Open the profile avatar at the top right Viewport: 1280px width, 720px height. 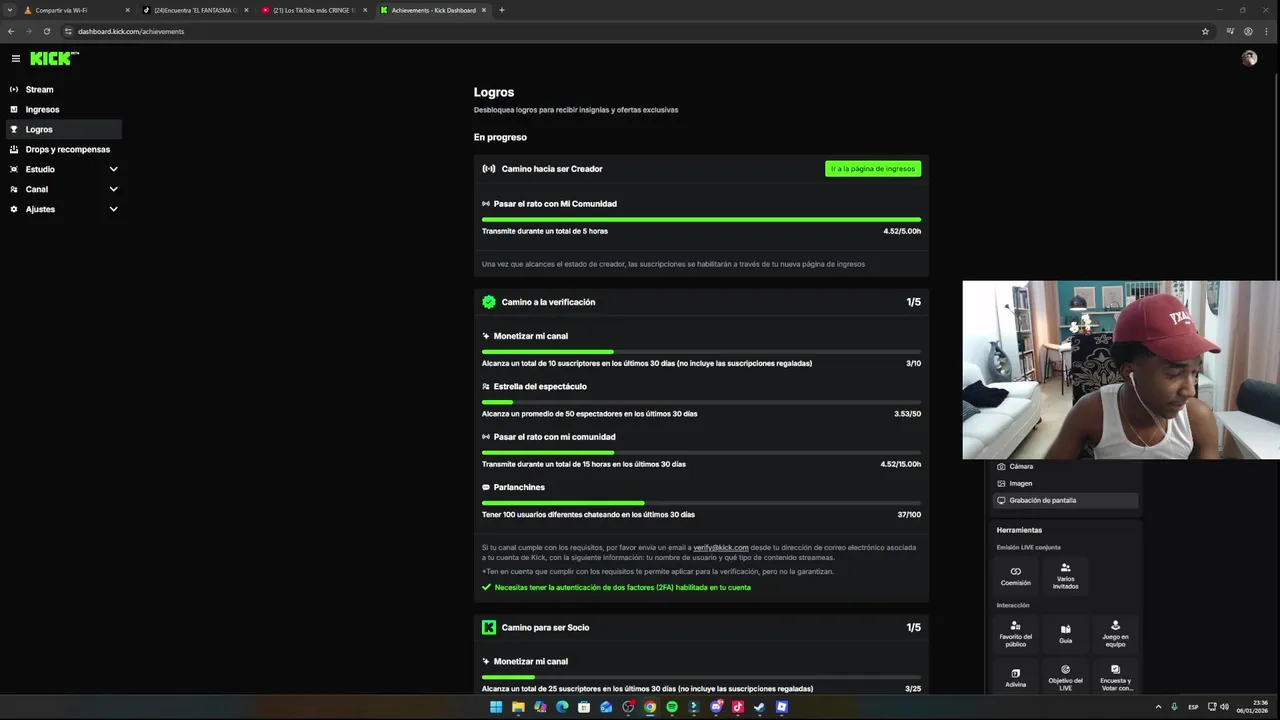[x=1249, y=58]
